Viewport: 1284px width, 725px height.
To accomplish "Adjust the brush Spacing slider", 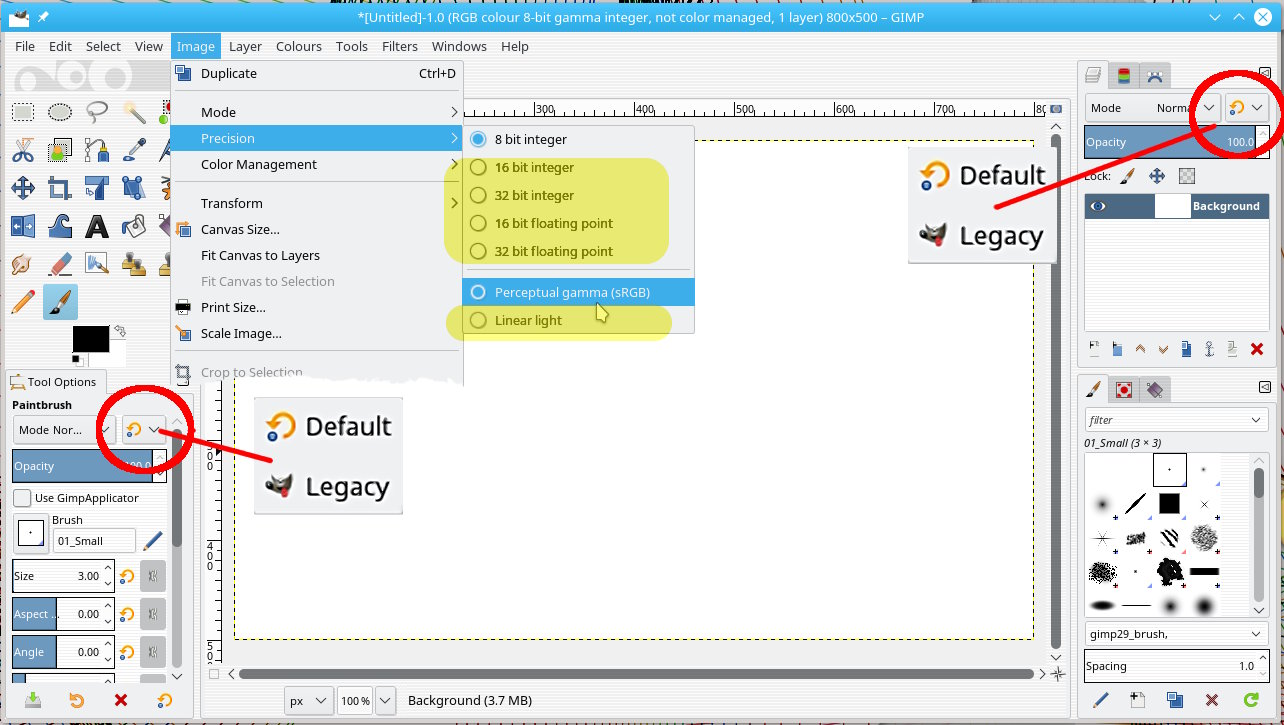I will click(x=1171, y=666).
